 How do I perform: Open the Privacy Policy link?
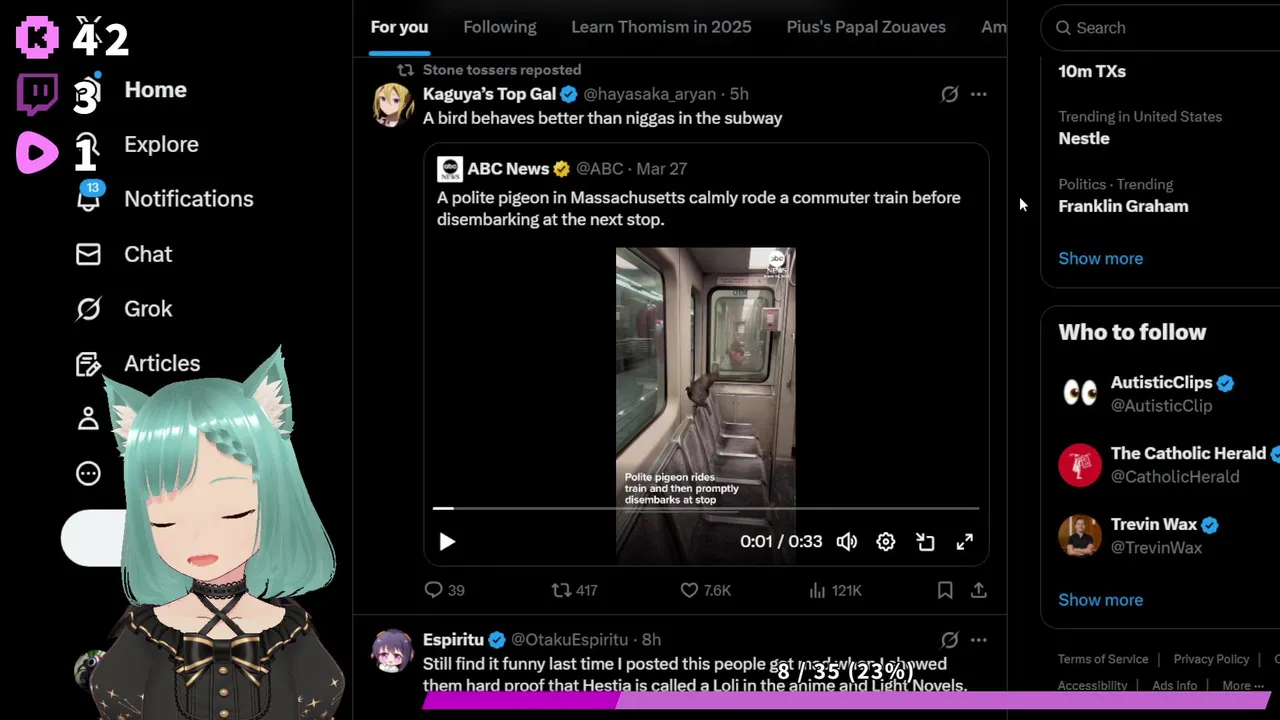click(1211, 659)
